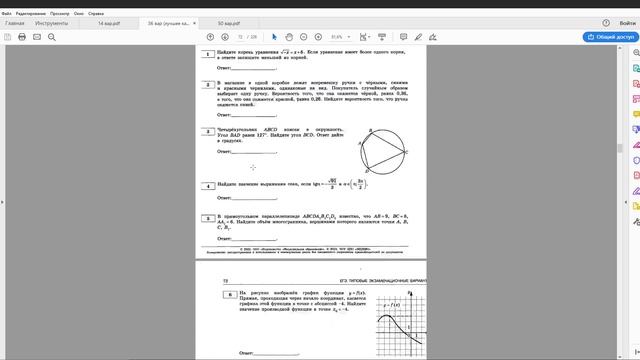Image resolution: width=640 pixels, height=360 pixels.
Task: Click the scrollbar down arrow
Action: [x=620, y=357]
